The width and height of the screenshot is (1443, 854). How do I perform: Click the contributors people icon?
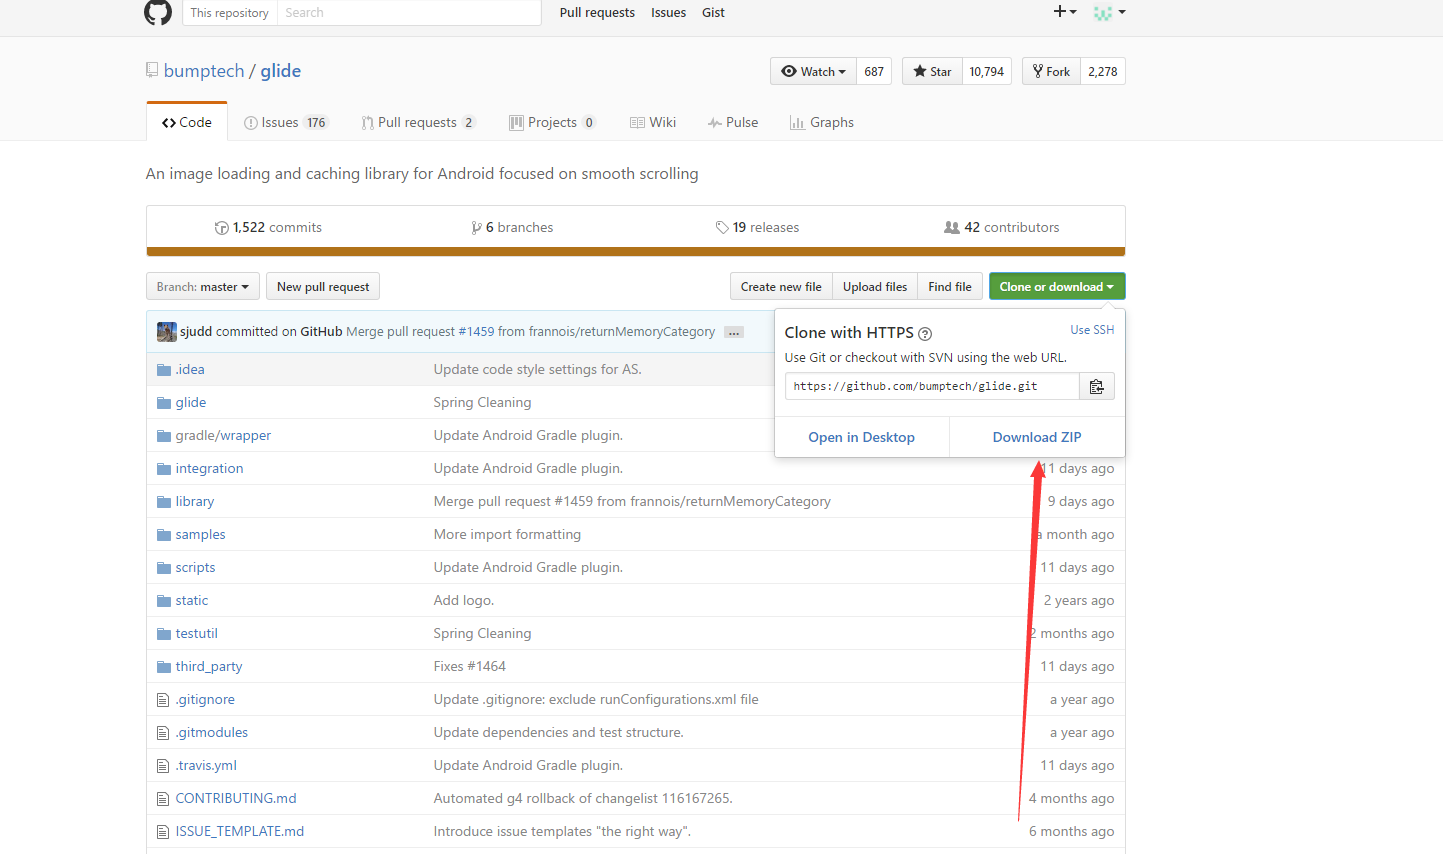952,228
